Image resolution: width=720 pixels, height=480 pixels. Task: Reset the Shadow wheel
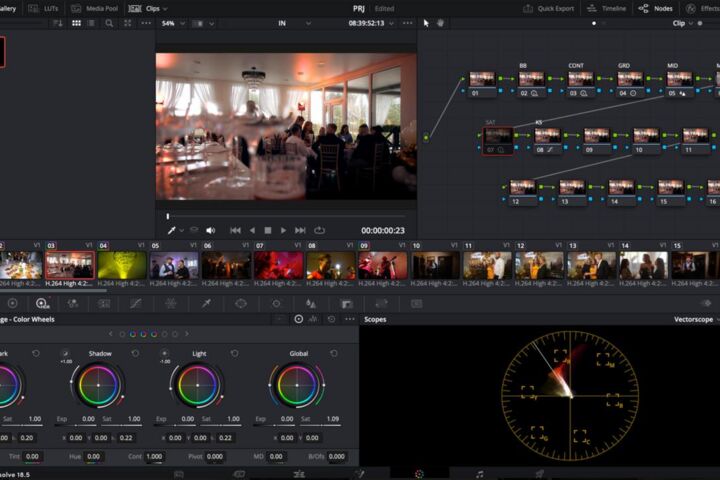click(x=135, y=353)
